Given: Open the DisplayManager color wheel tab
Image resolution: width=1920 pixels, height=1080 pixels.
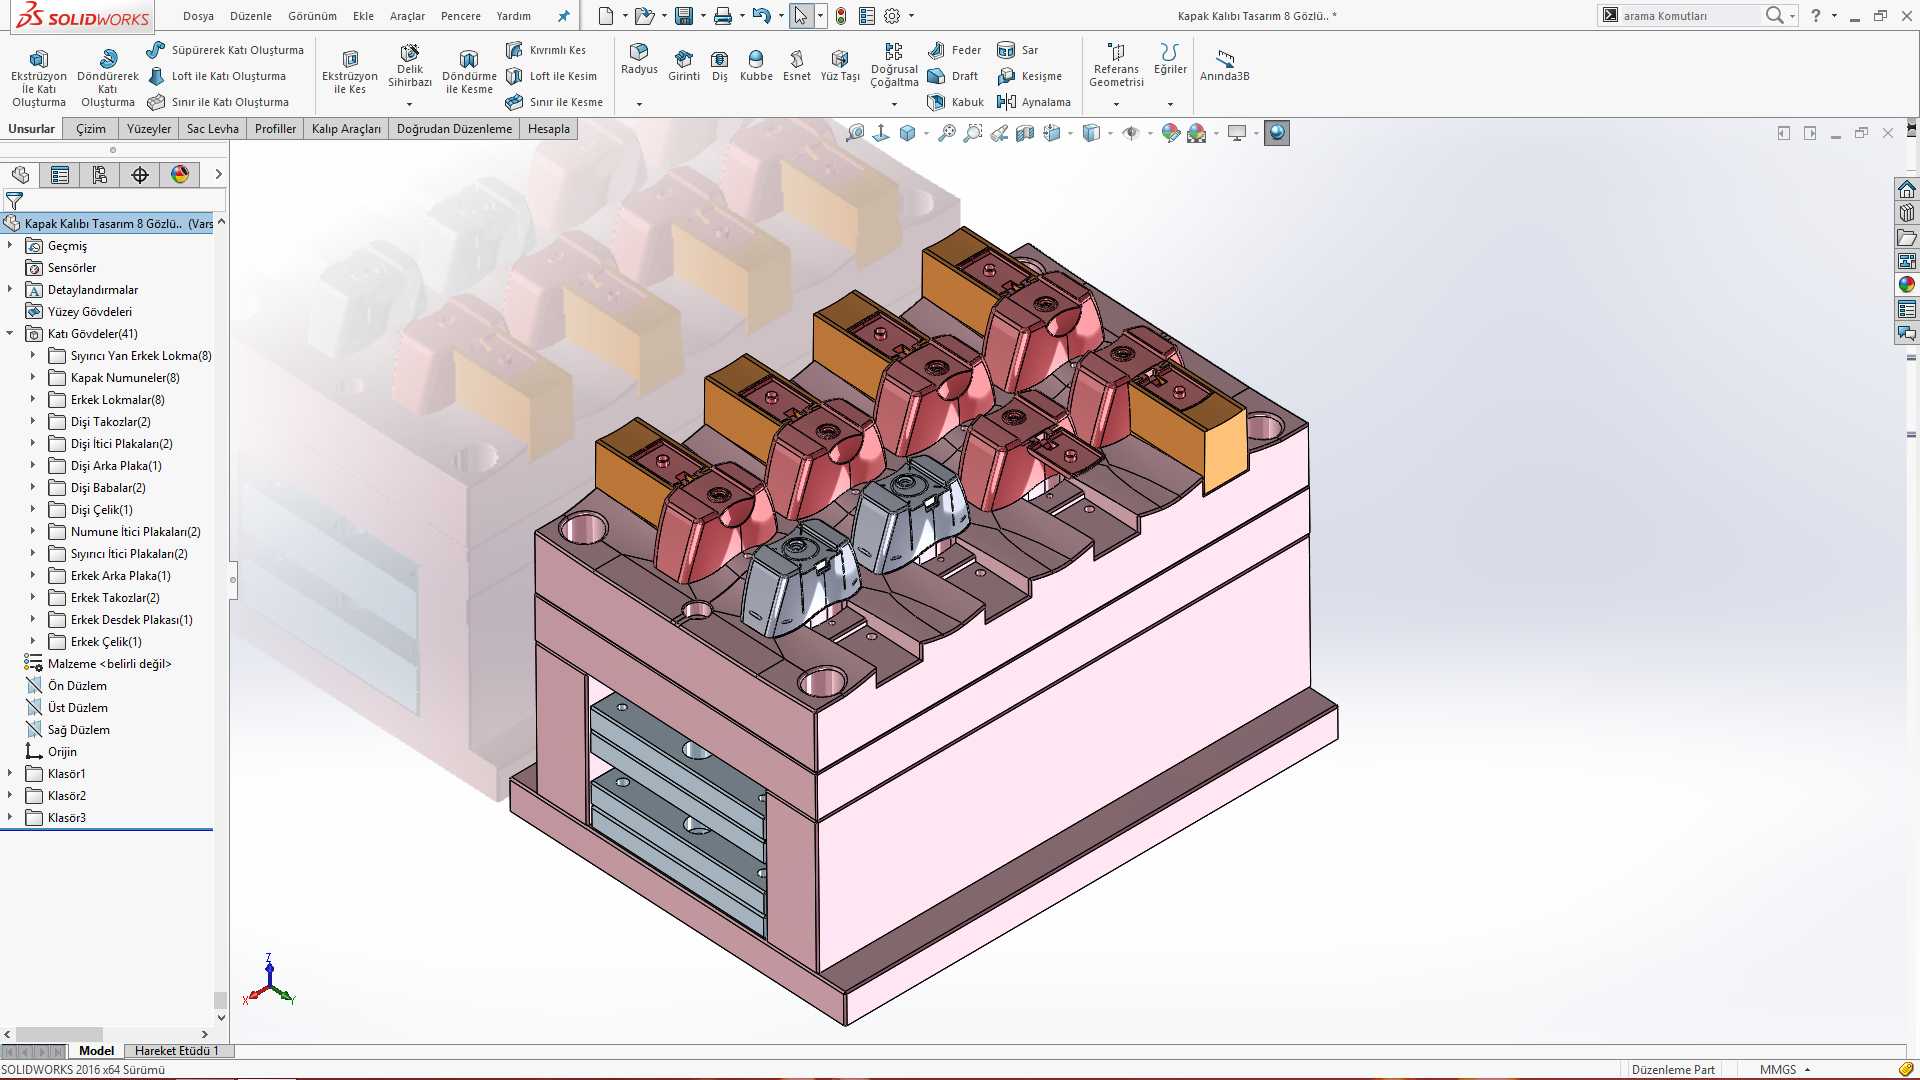Looking at the screenshot, I should click(x=180, y=175).
